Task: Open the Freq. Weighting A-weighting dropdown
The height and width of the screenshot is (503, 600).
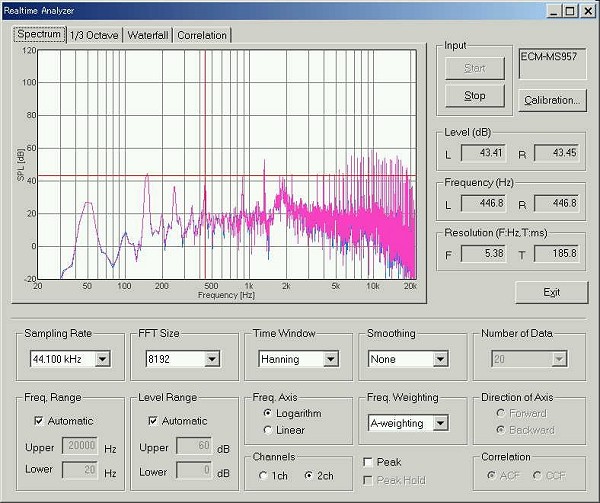Action: click(440, 423)
